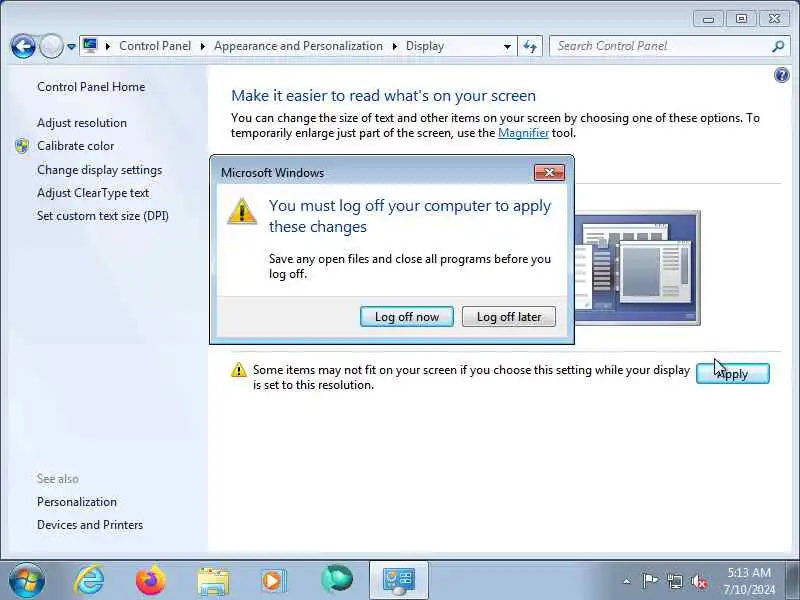Click the network tray icon
The width and height of the screenshot is (800, 600).
[x=674, y=581]
